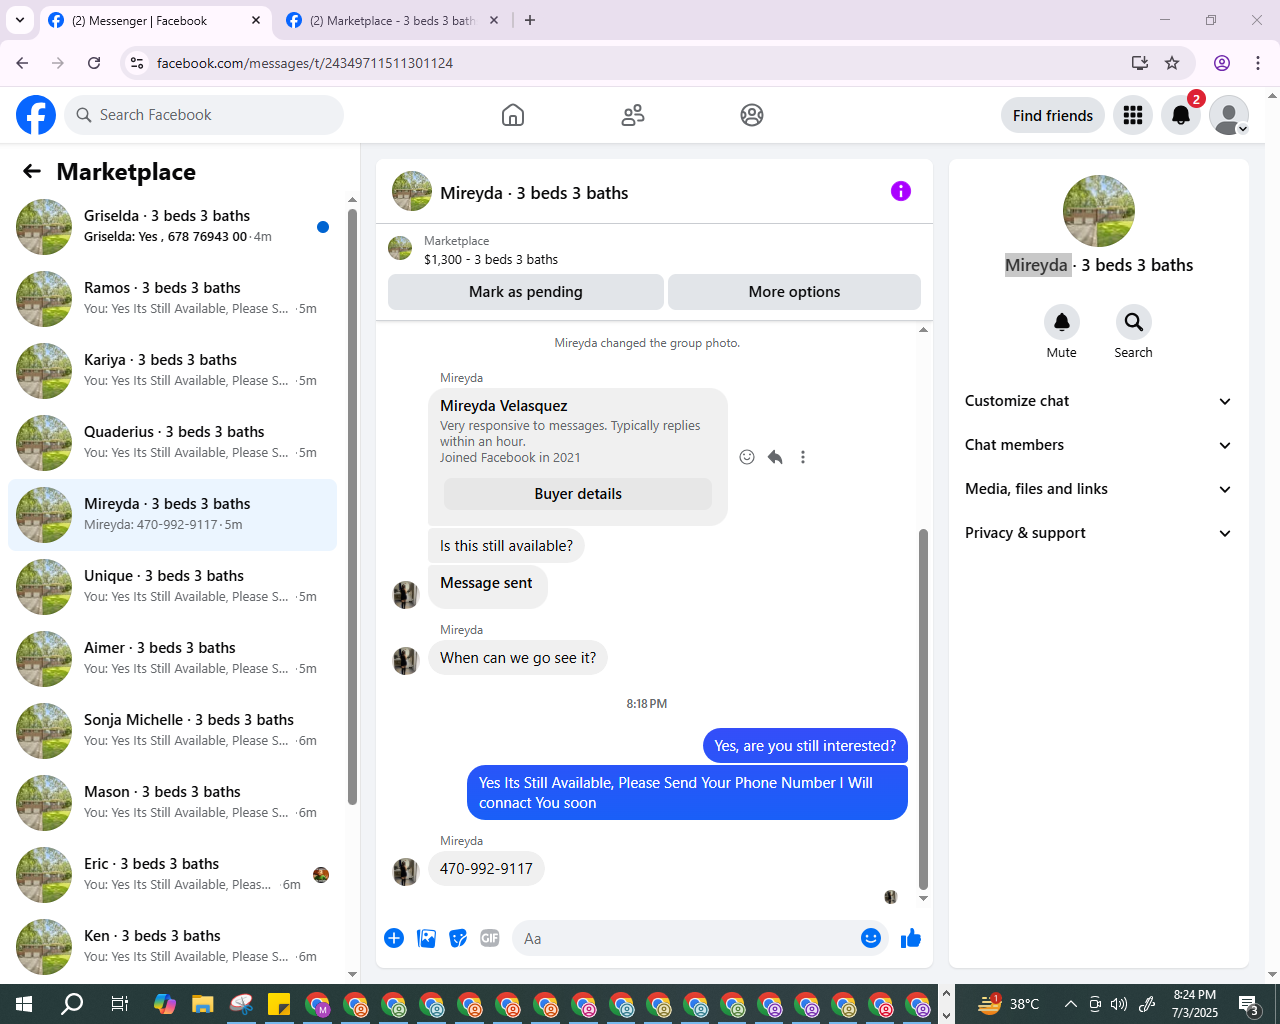Click Mark as pending button
Screen dimensions: 1280x1024
526,292
